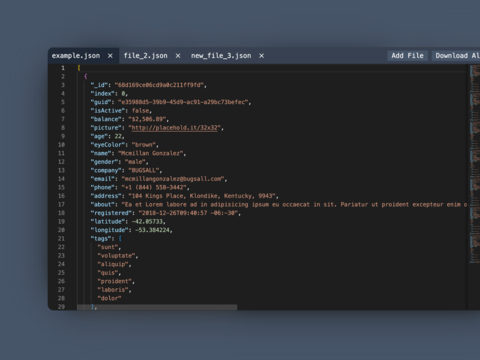
Task: Click the "_id" key
Action: tap(99, 85)
